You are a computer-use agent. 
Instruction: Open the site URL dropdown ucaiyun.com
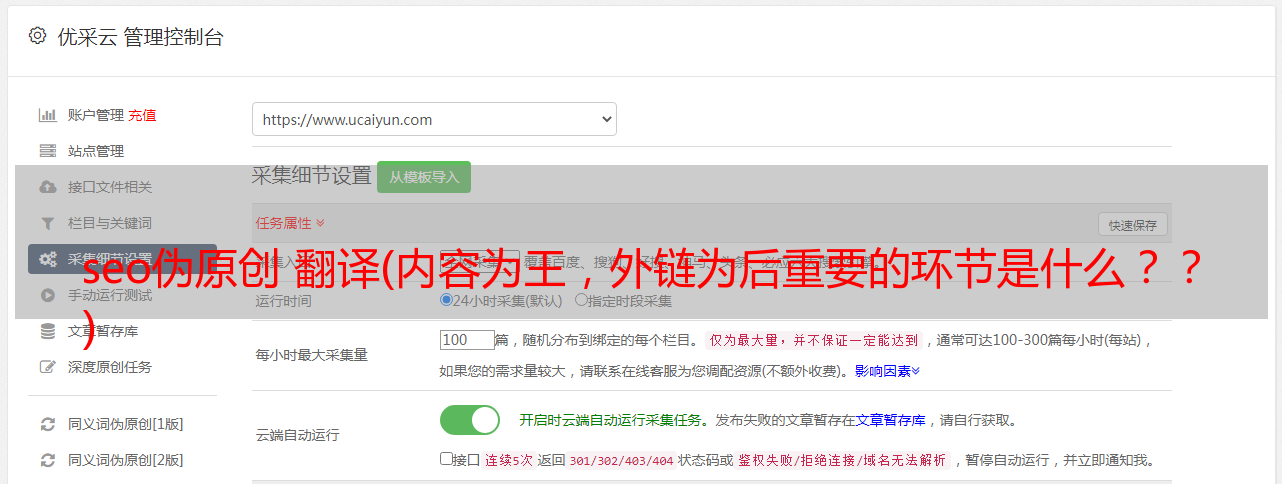pos(434,119)
